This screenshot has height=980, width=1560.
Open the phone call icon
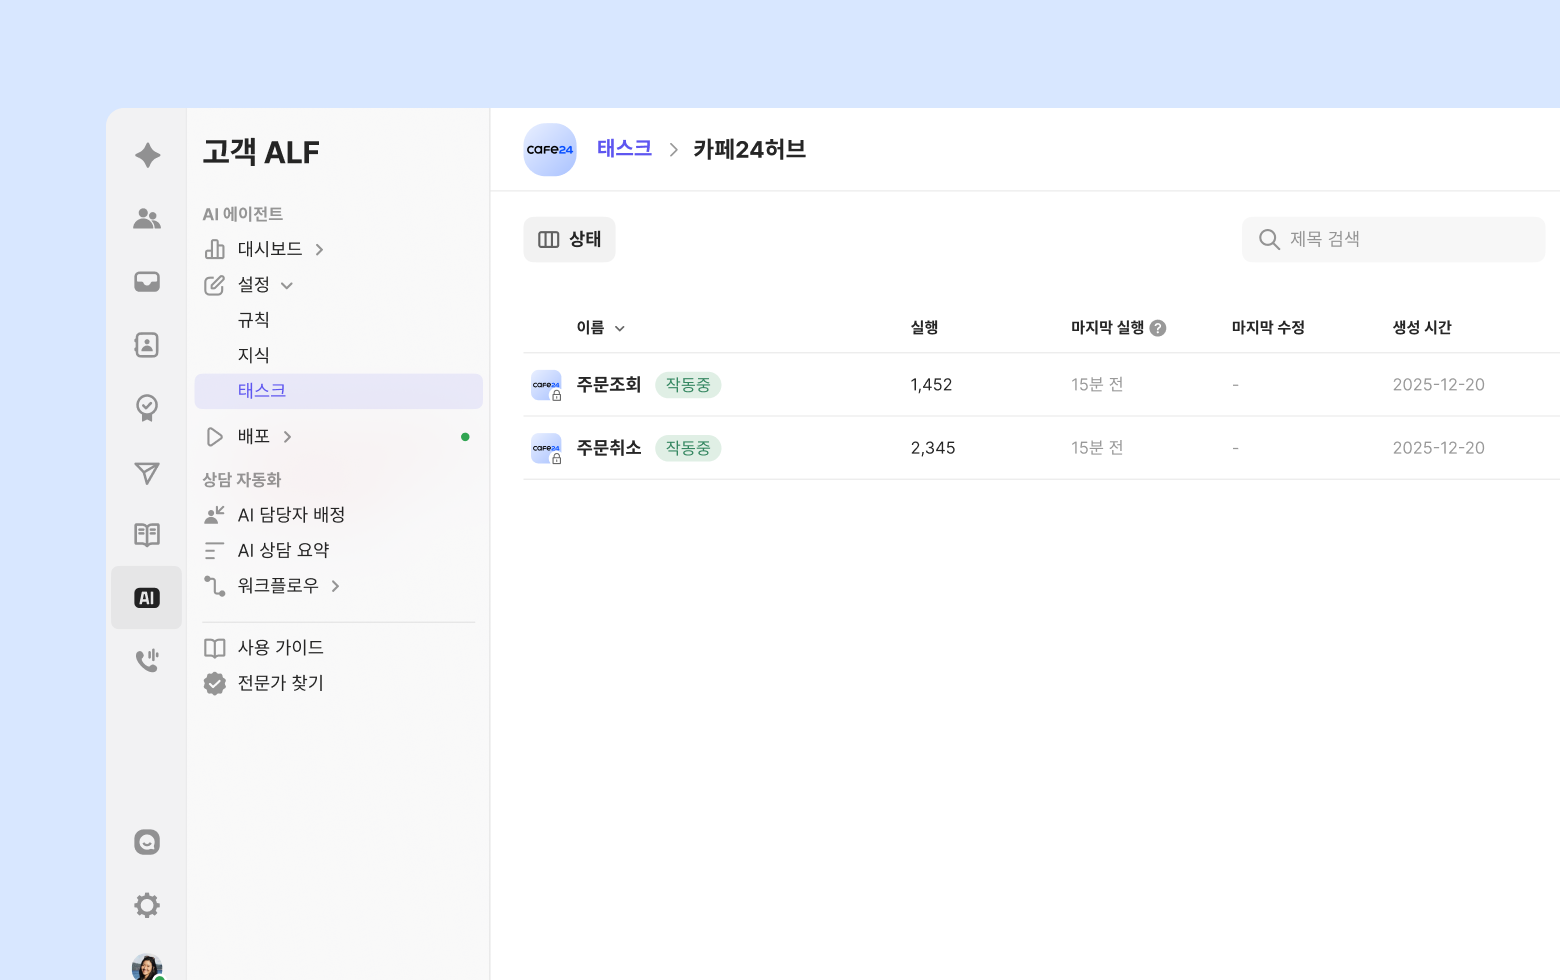coord(147,661)
